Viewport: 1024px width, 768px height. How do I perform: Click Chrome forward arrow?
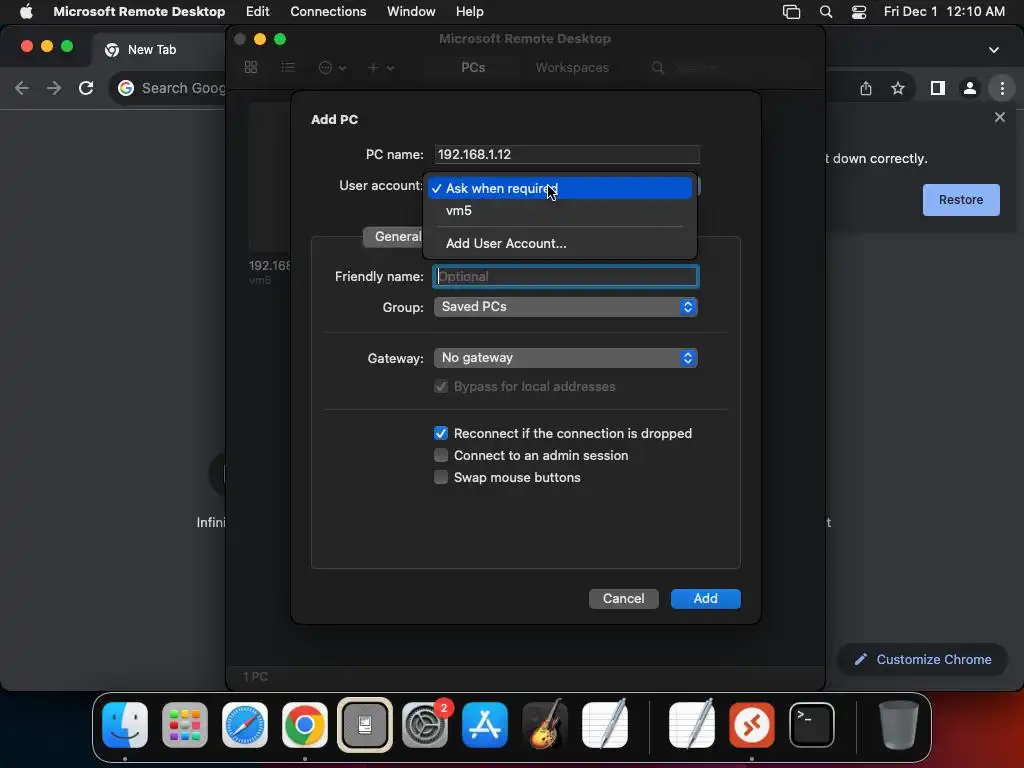tap(54, 88)
